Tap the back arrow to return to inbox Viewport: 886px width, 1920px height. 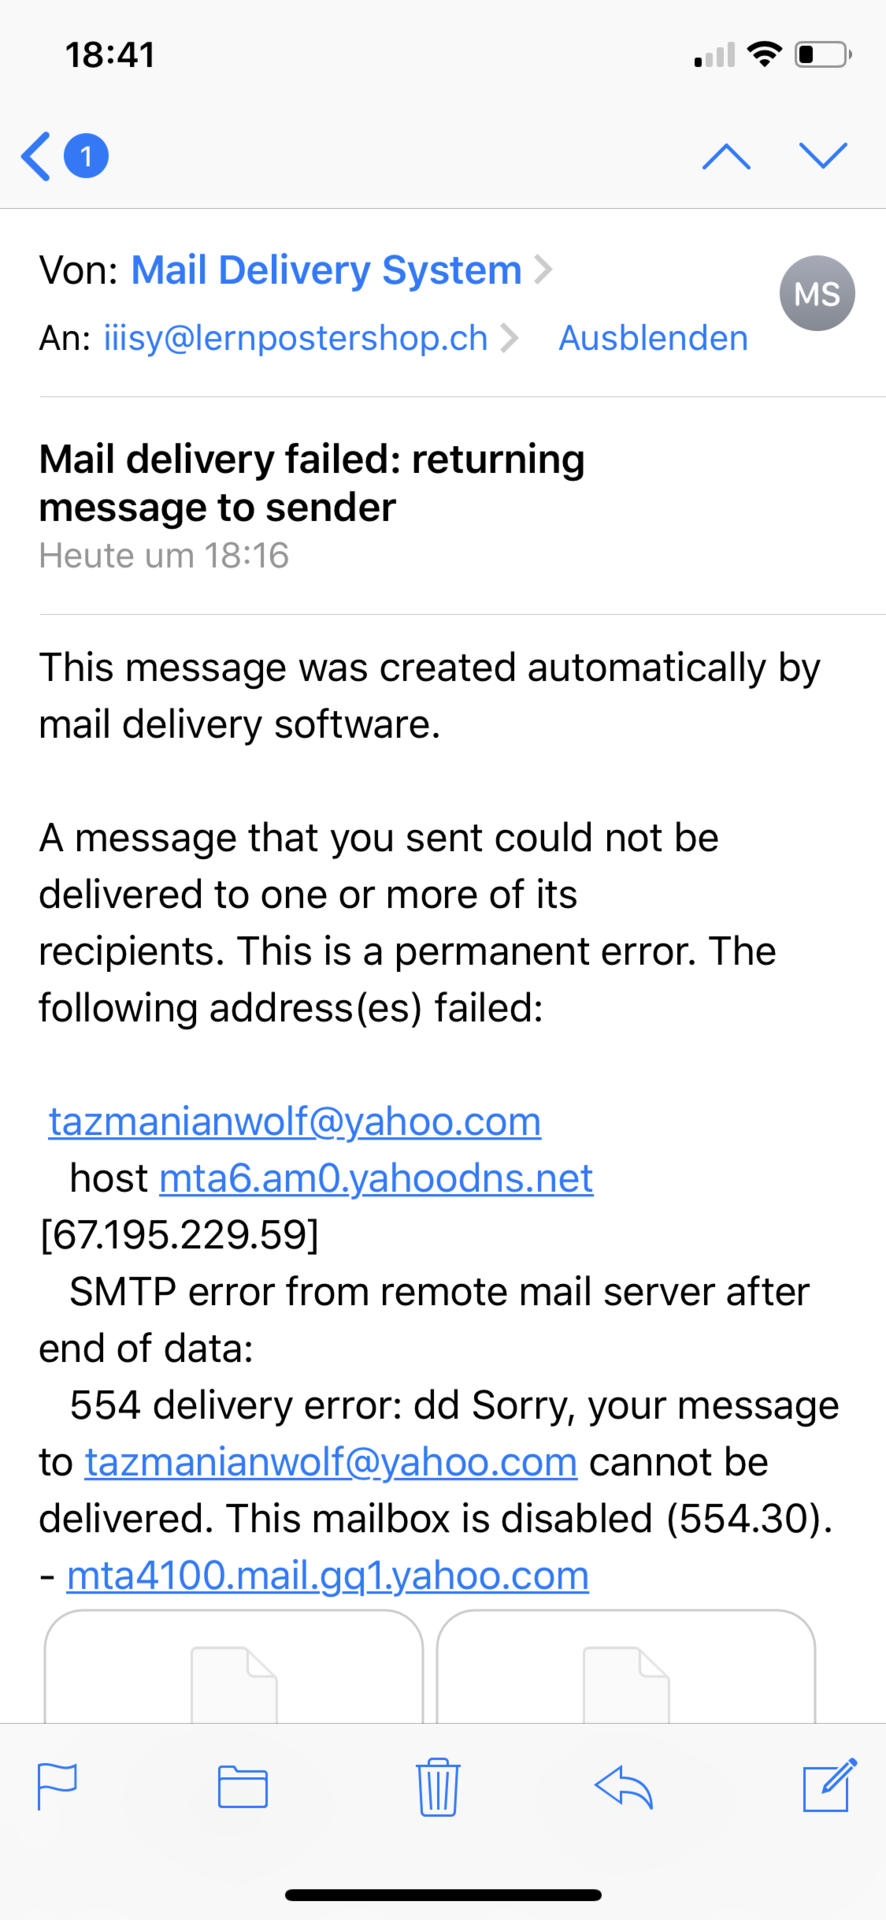(36, 156)
